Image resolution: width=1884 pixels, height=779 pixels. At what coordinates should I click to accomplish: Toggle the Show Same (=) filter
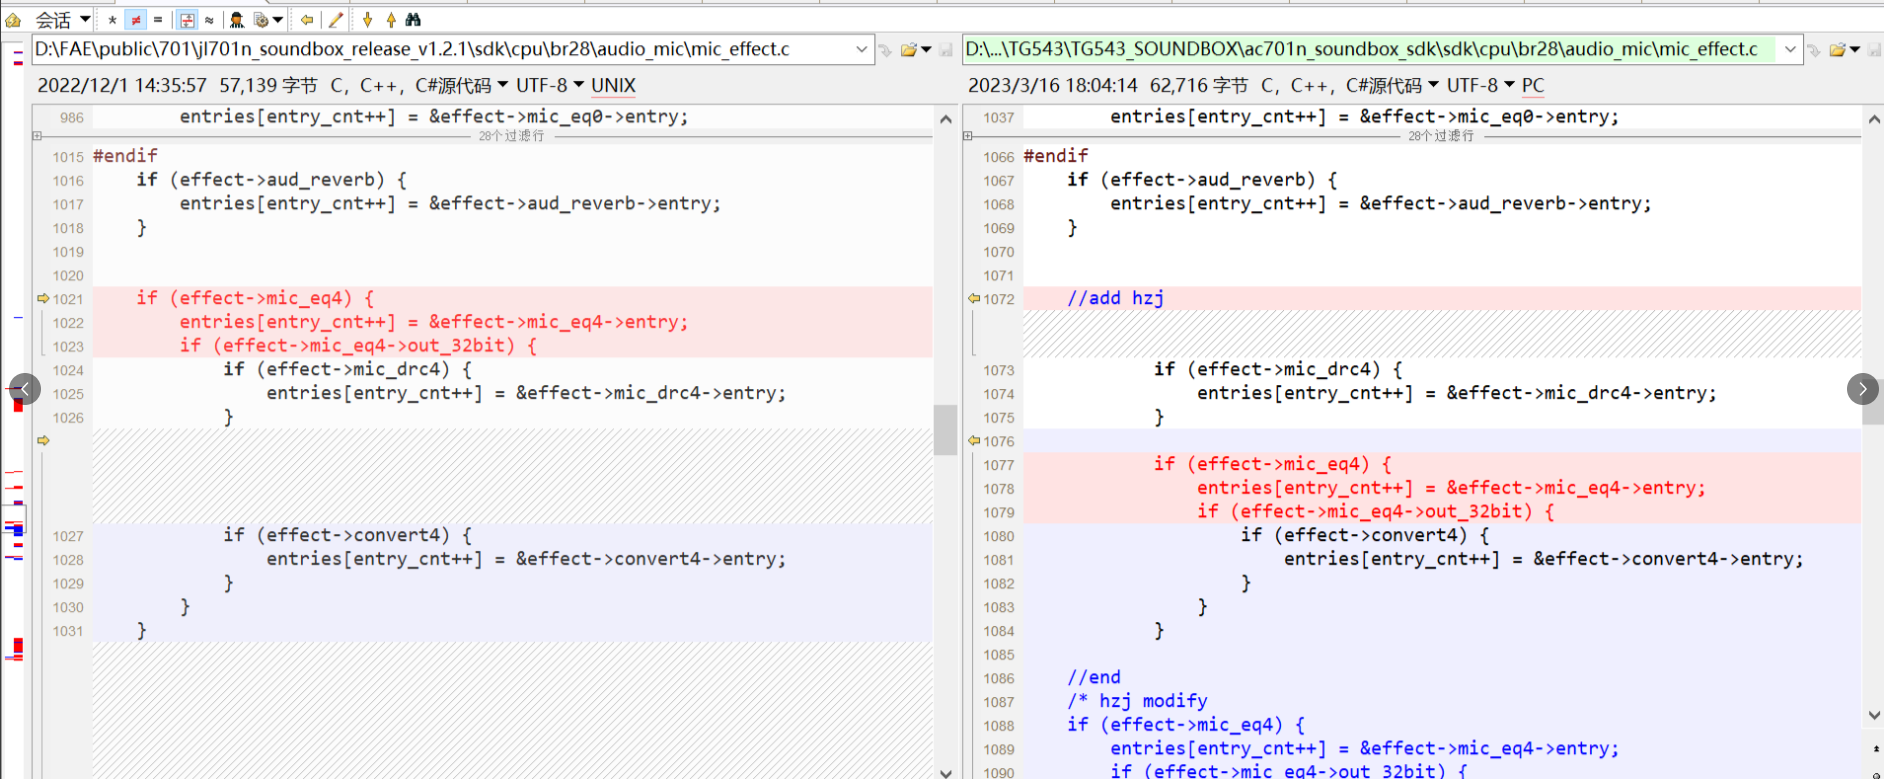(158, 19)
